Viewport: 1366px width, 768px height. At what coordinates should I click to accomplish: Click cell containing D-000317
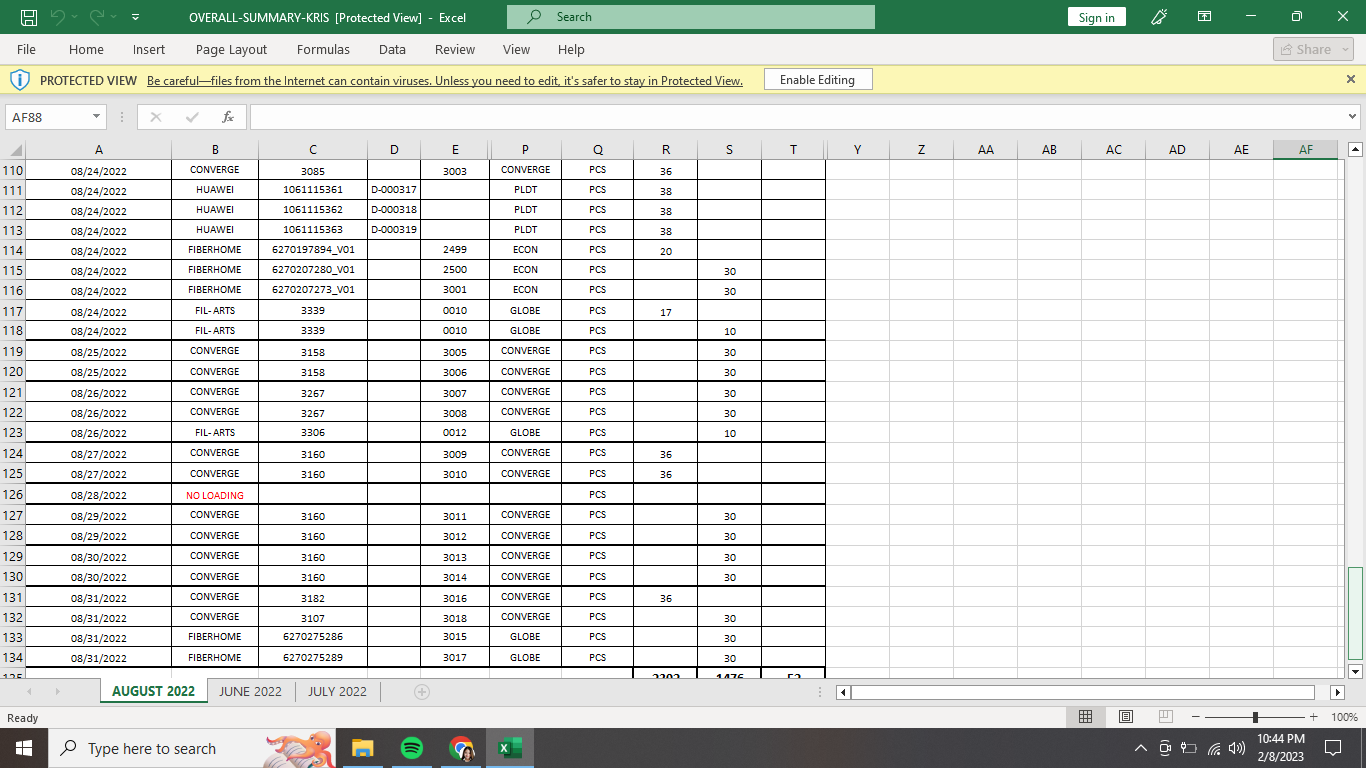click(x=394, y=189)
